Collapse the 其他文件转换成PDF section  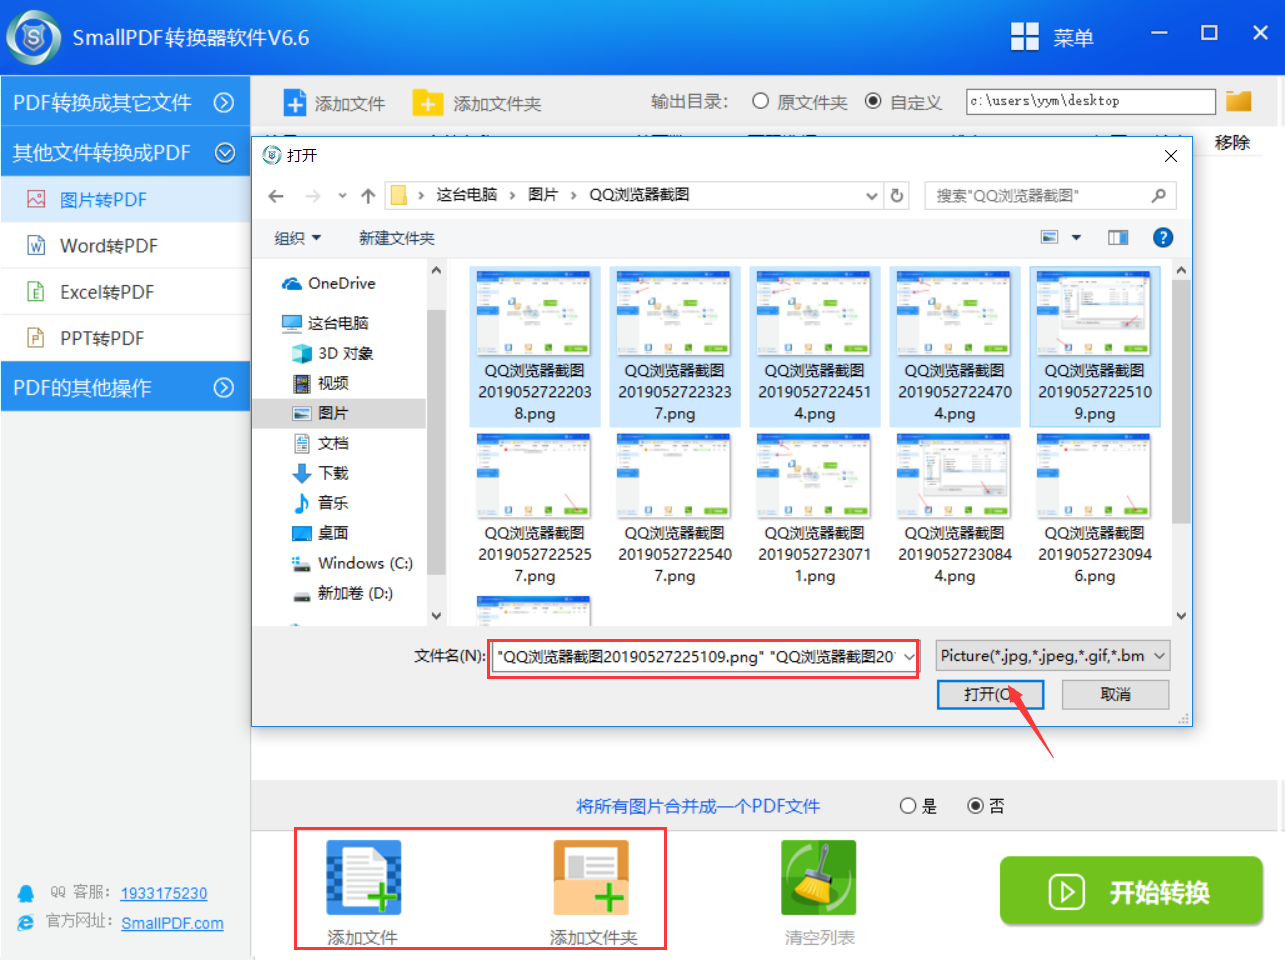click(x=125, y=152)
